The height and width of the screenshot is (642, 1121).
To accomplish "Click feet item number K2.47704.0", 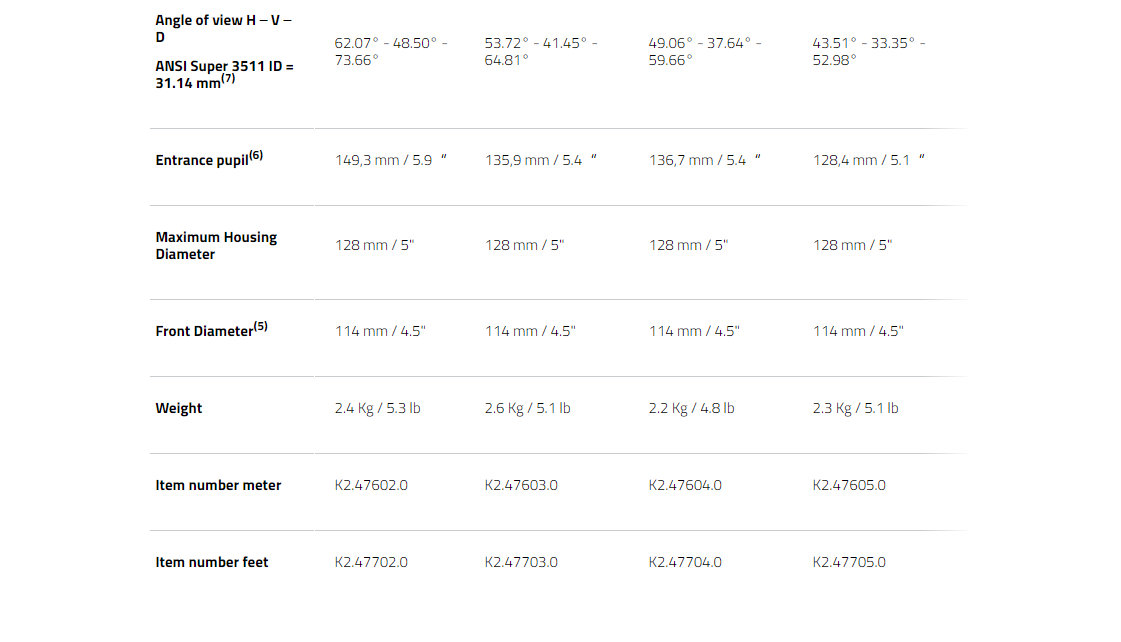I will click(x=685, y=563).
